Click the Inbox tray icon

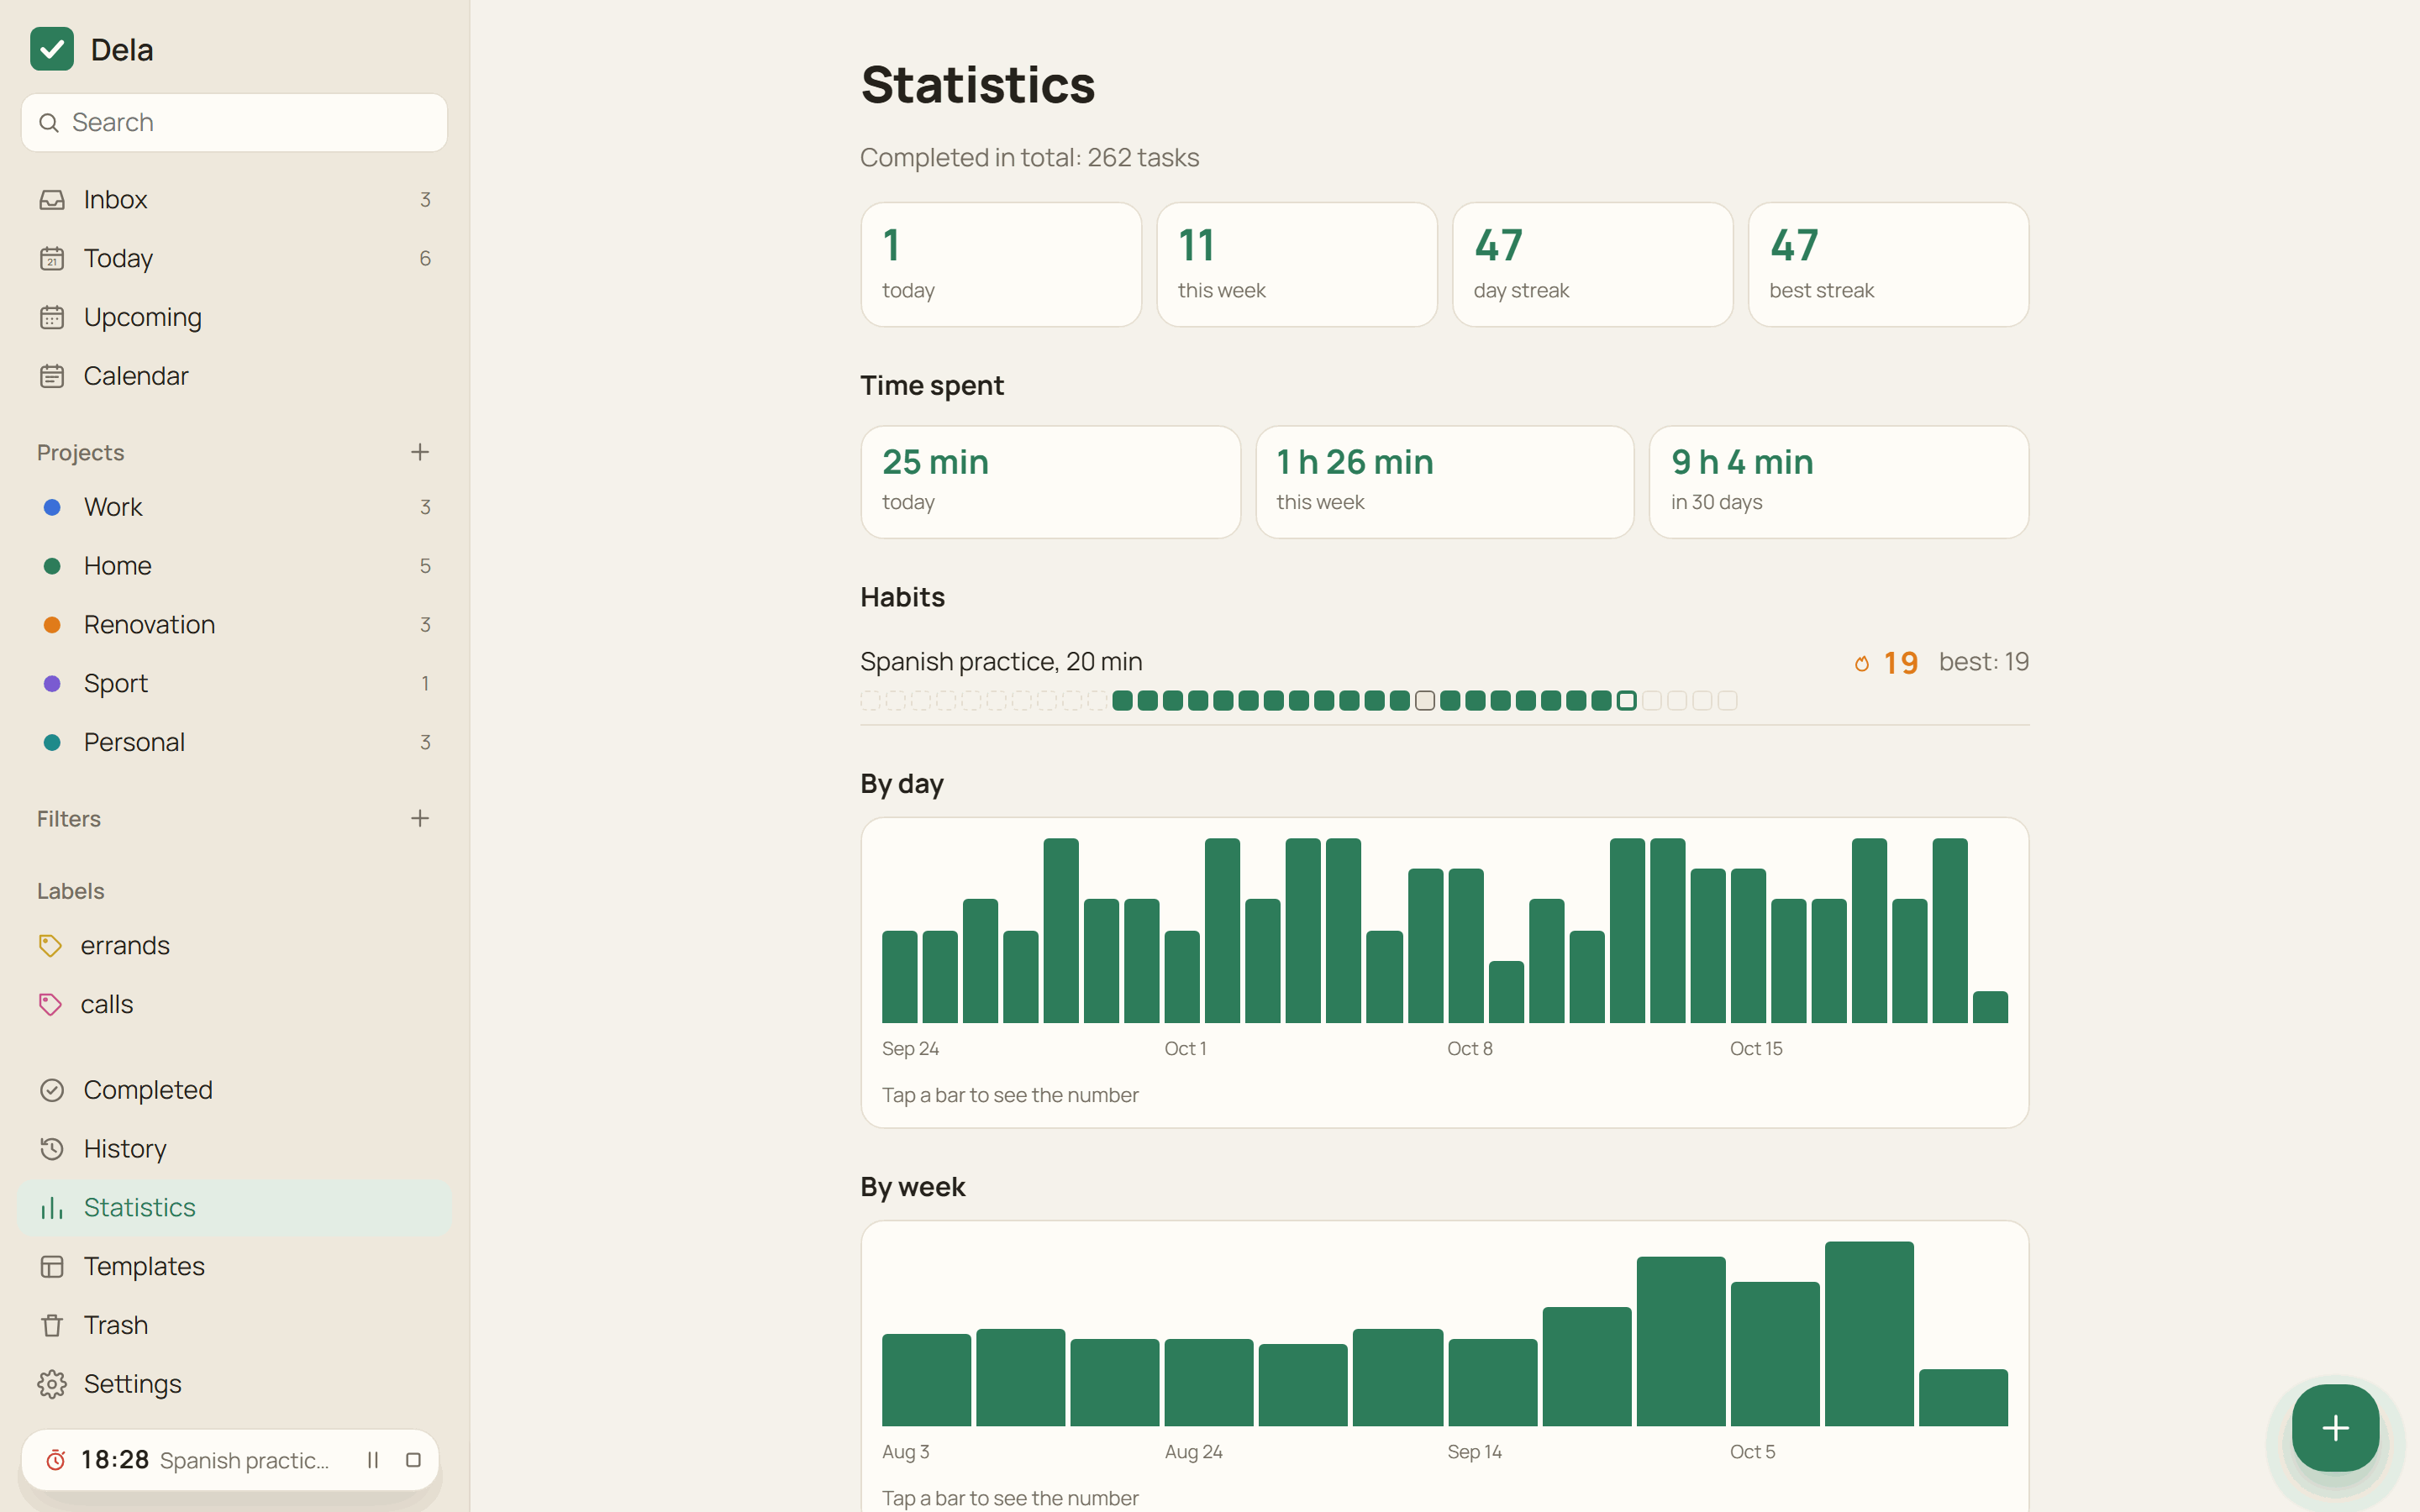pos(52,200)
